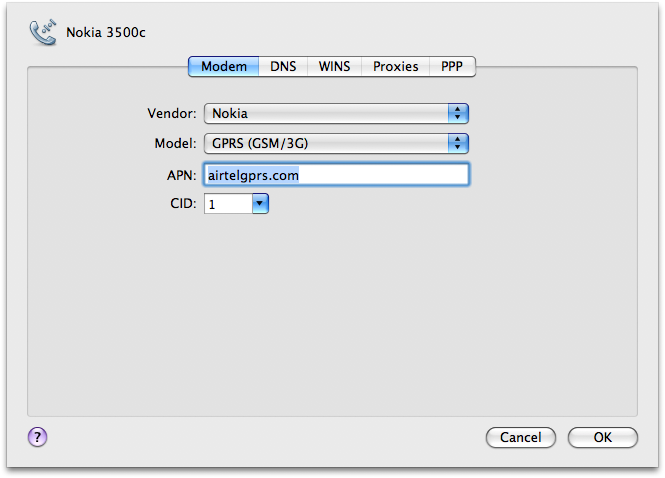The height and width of the screenshot is (478, 665).
Task: Open help with the question mark button
Action: (37, 436)
